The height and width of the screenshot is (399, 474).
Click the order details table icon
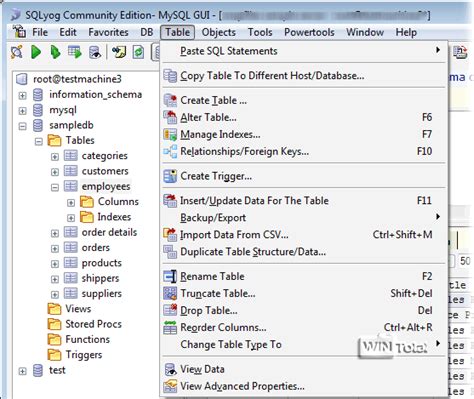pos(71,232)
